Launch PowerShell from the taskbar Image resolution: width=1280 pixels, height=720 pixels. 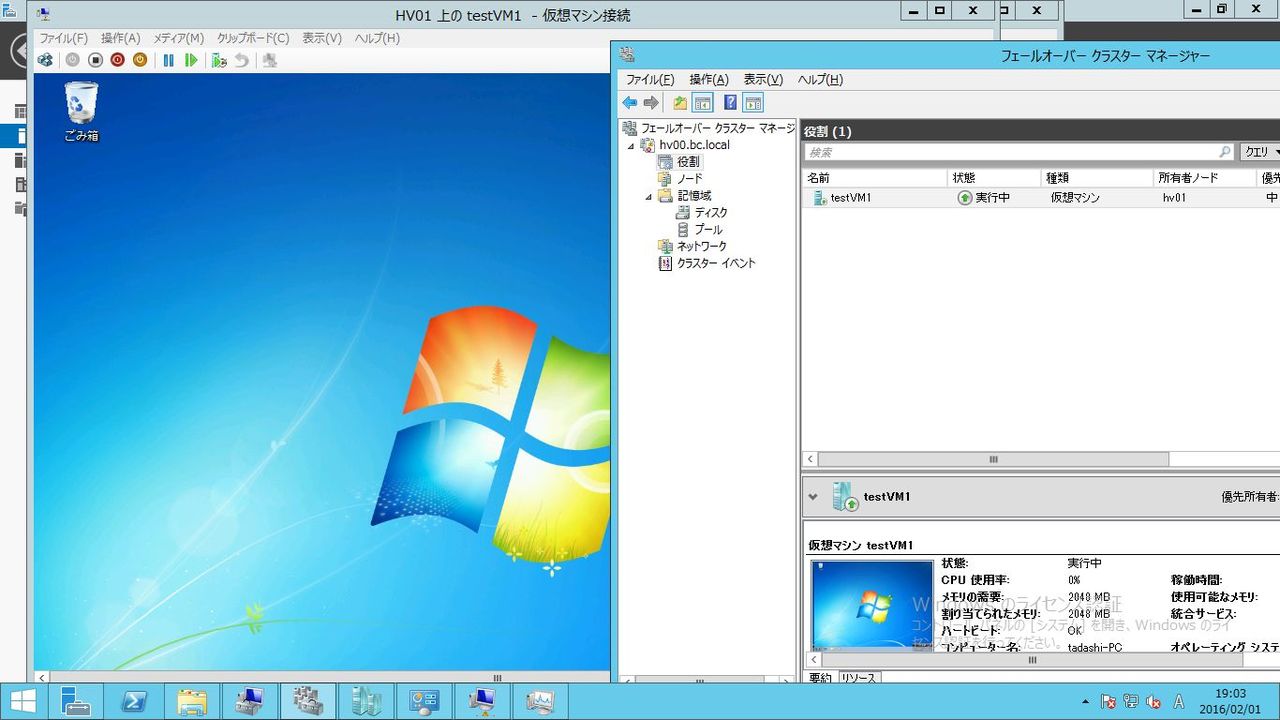(x=134, y=701)
